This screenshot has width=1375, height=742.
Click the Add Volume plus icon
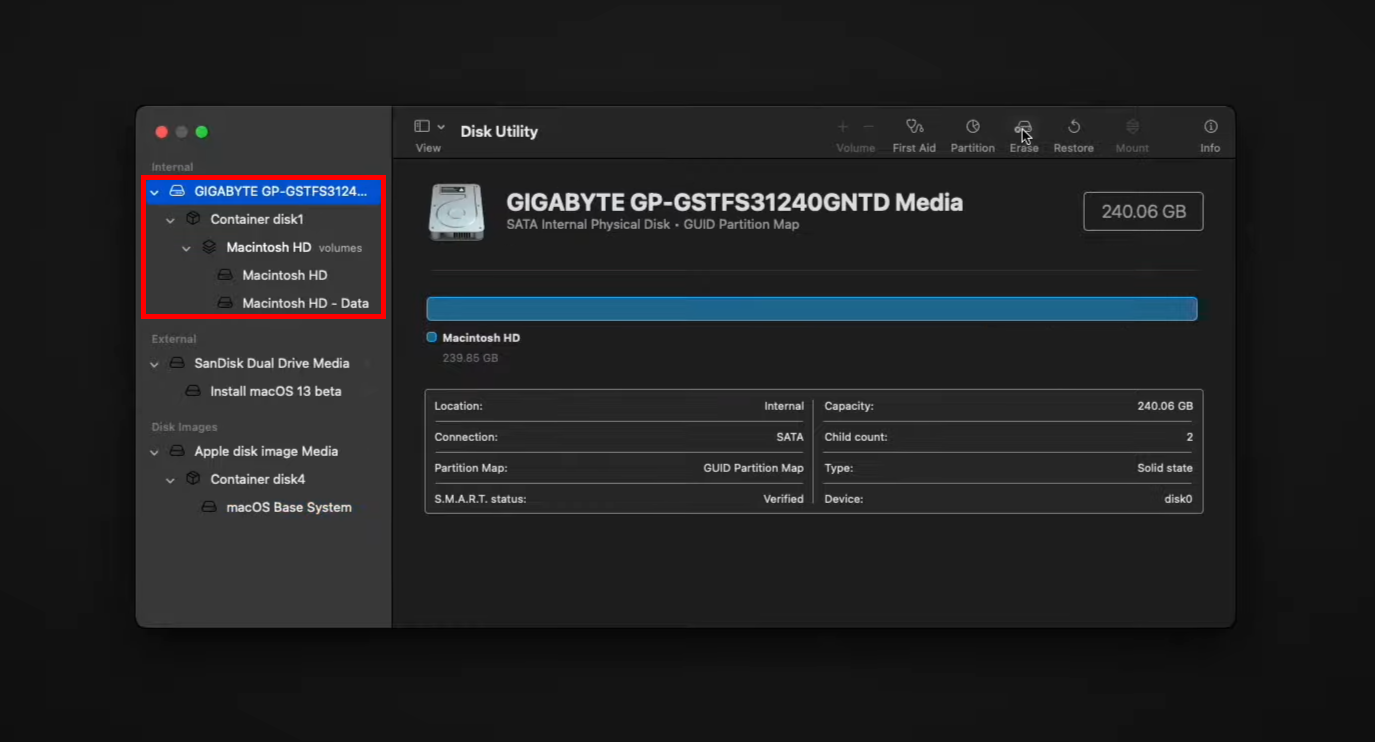[842, 127]
